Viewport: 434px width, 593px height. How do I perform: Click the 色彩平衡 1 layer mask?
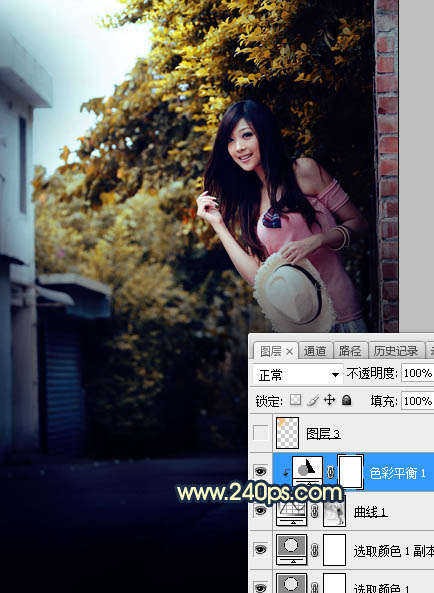point(350,471)
